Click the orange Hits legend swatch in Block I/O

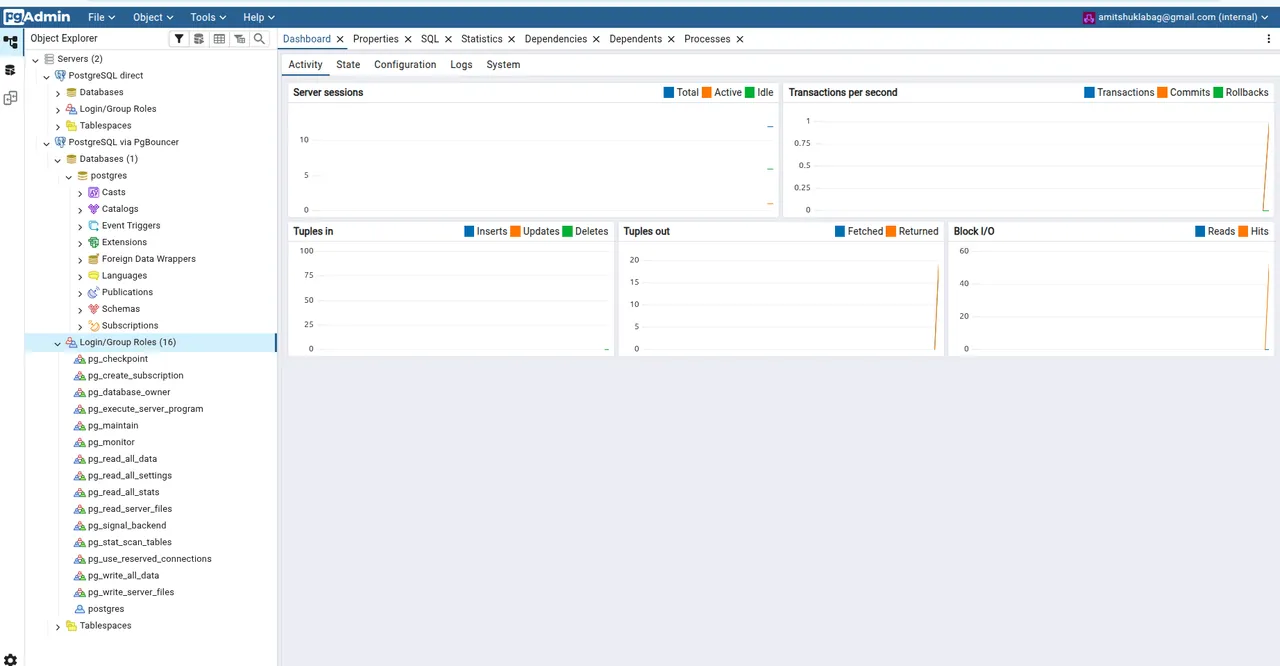click(1243, 231)
